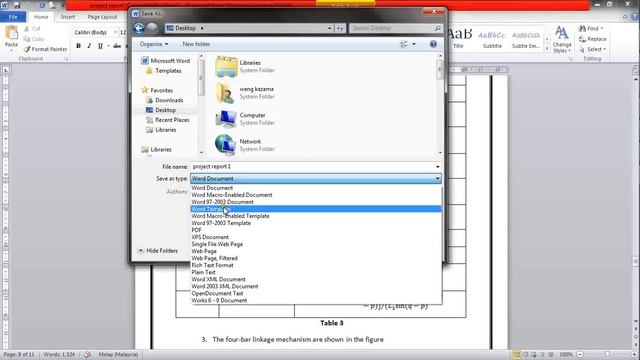Viewport: 640px width, 360px height.
Task: Click the Find binoculars icon
Action: [x=582, y=29]
